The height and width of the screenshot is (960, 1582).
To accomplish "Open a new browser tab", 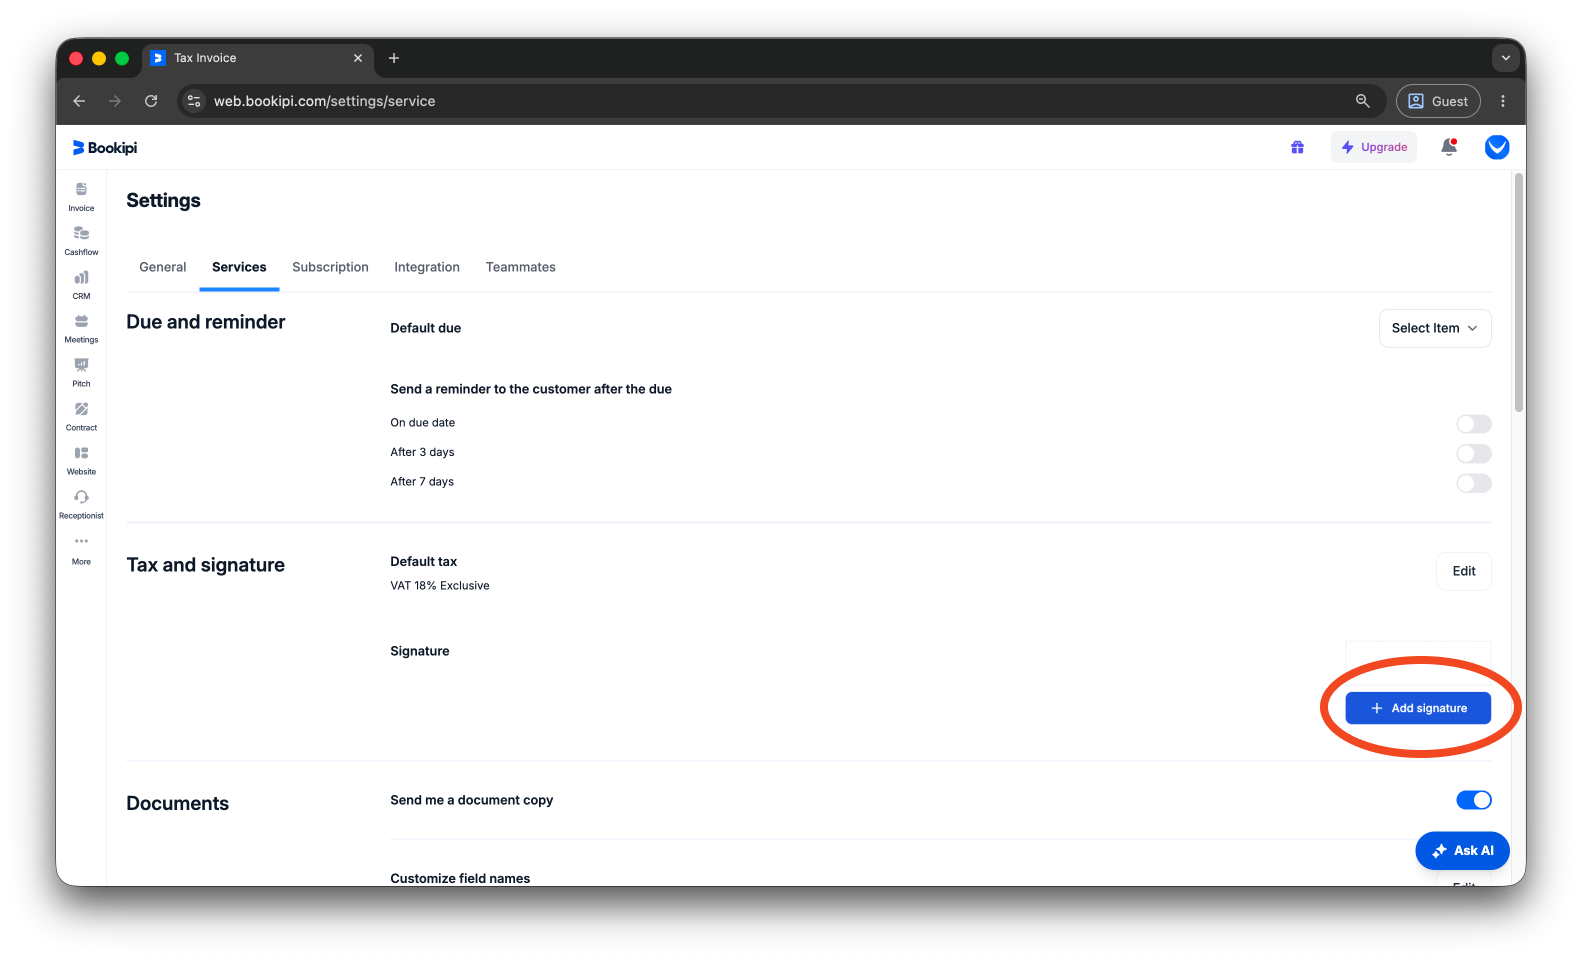I will [x=394, y=58].
